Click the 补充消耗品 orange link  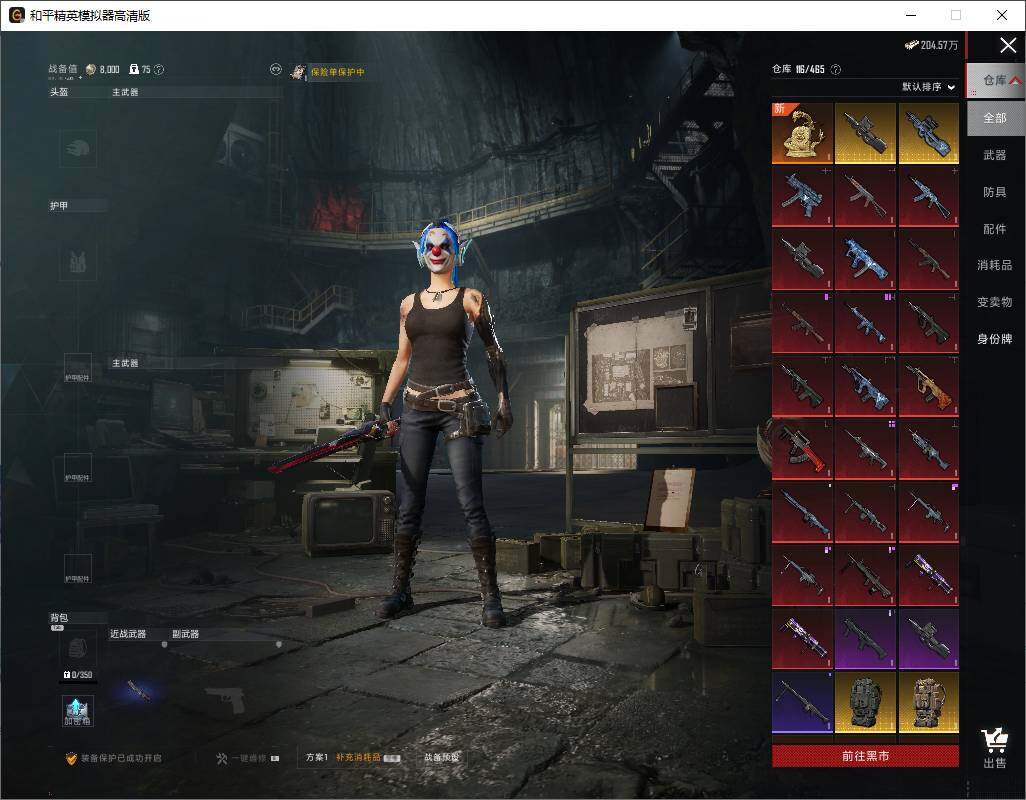[x=358, y=757]
